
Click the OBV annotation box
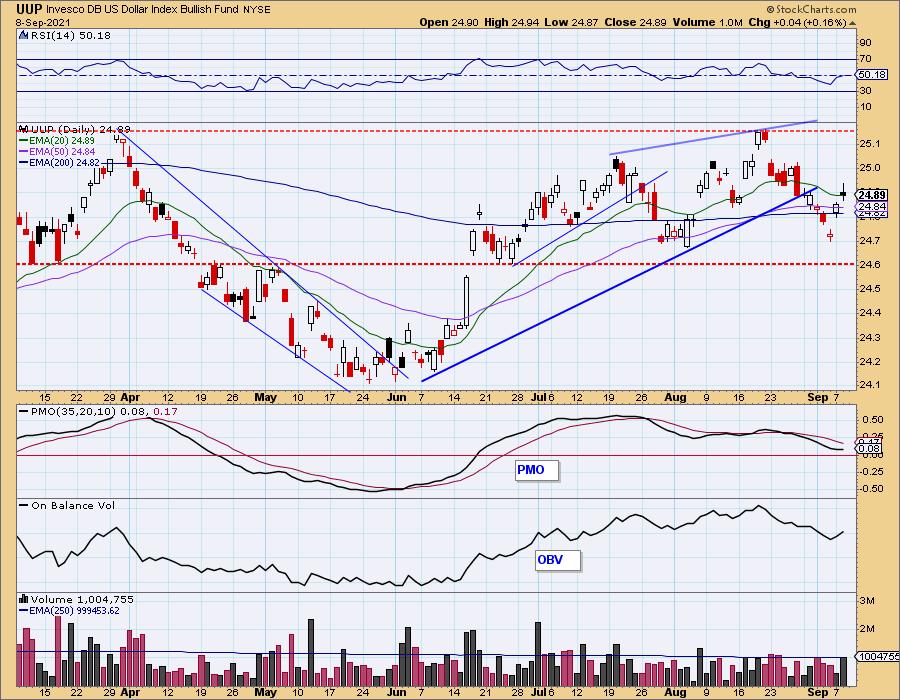point(557,560)
